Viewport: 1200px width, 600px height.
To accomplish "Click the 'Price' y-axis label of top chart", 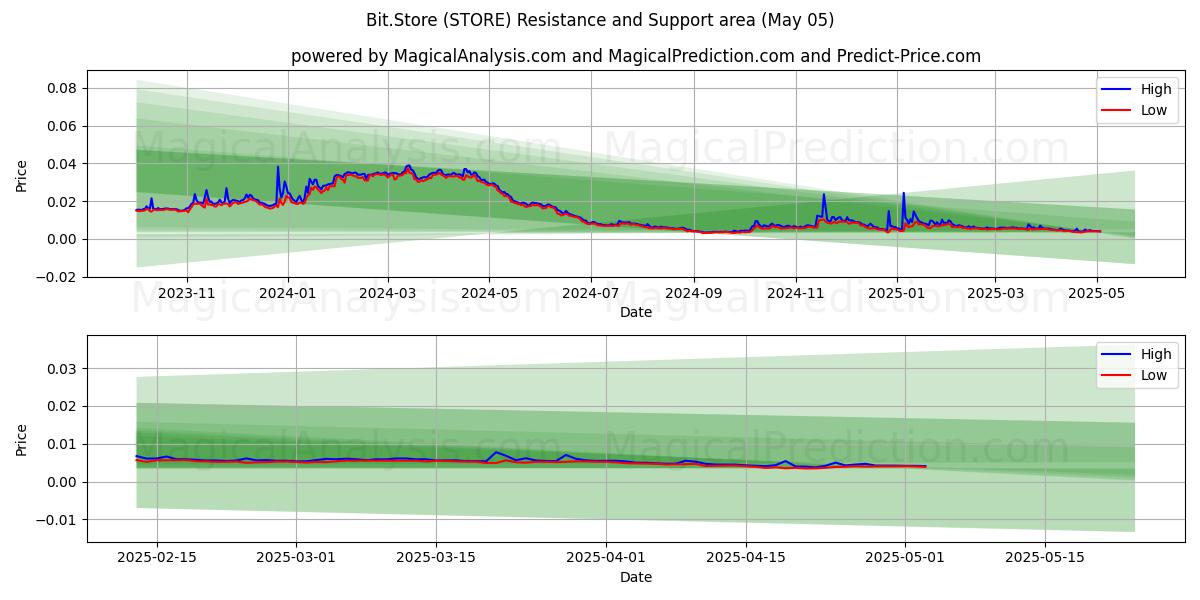I will (22, 173).
